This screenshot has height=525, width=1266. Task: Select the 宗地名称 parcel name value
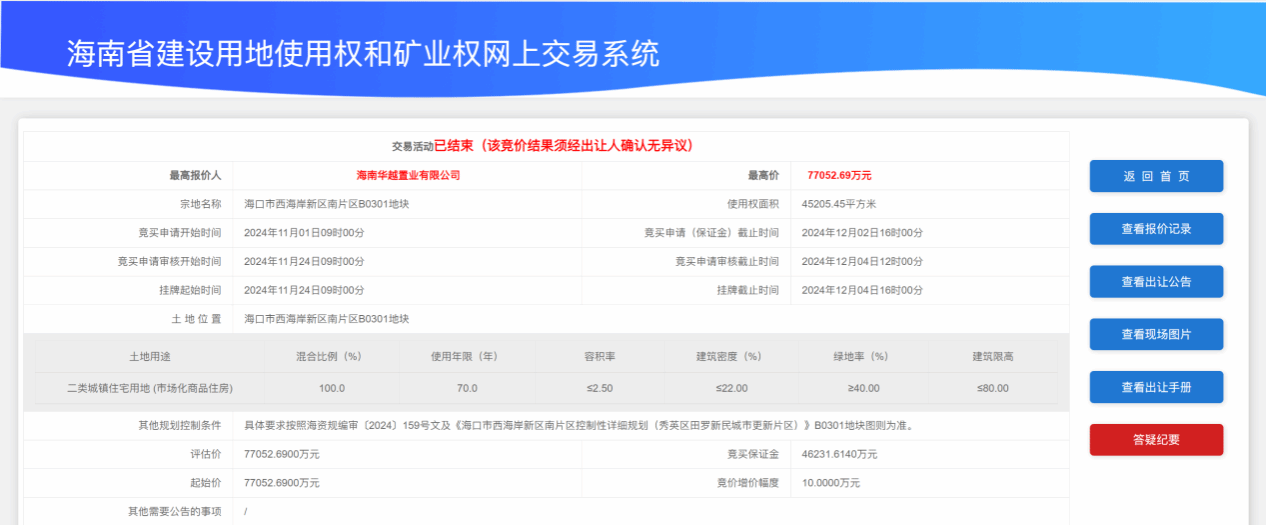(326, 204)
